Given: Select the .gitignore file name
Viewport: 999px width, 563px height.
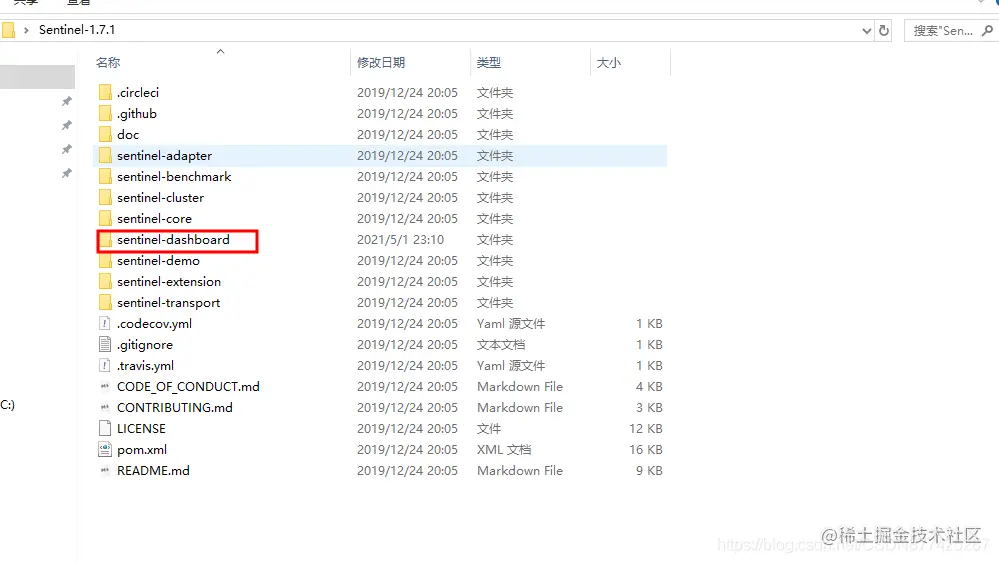Looking at the screenshot, I should pyautogui.click(x=145, y=345).
